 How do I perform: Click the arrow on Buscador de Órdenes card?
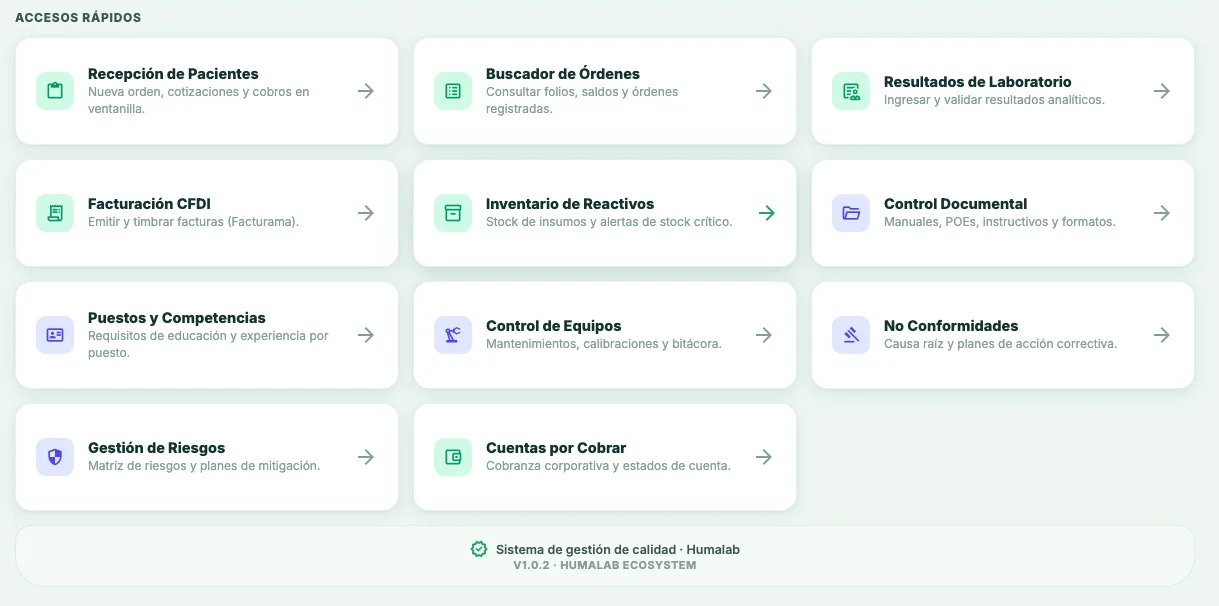coord(764,91)
